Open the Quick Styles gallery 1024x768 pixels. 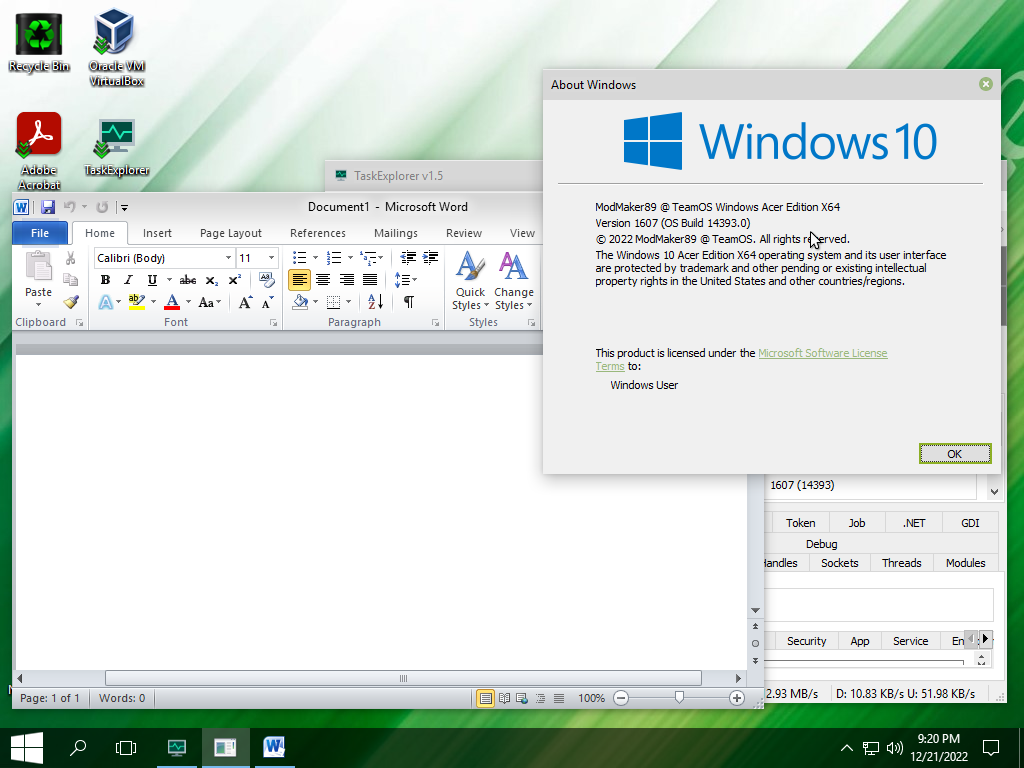click(x=470, y=281)
